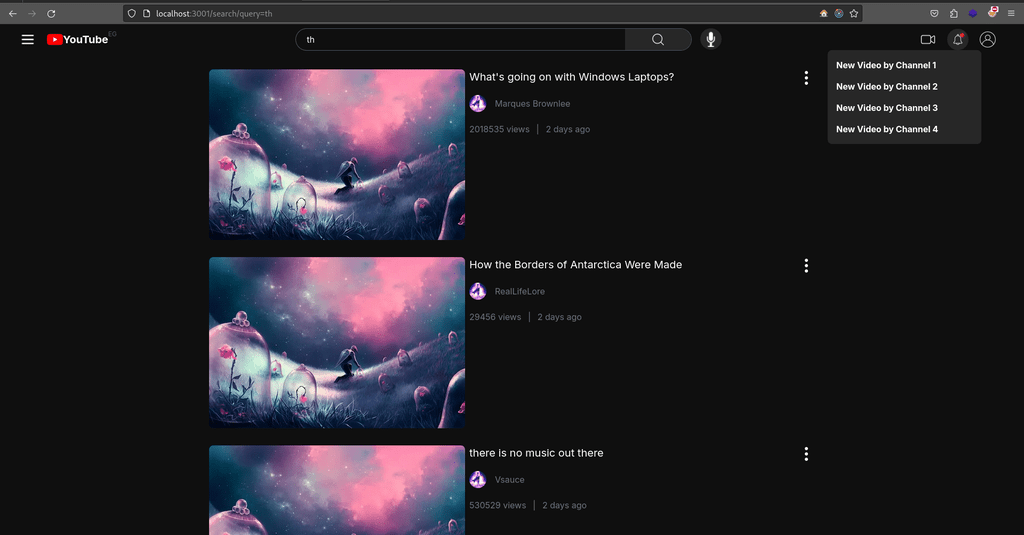Click thumbnail of Windows Laptops video
1024x535 pixels.
337,155
